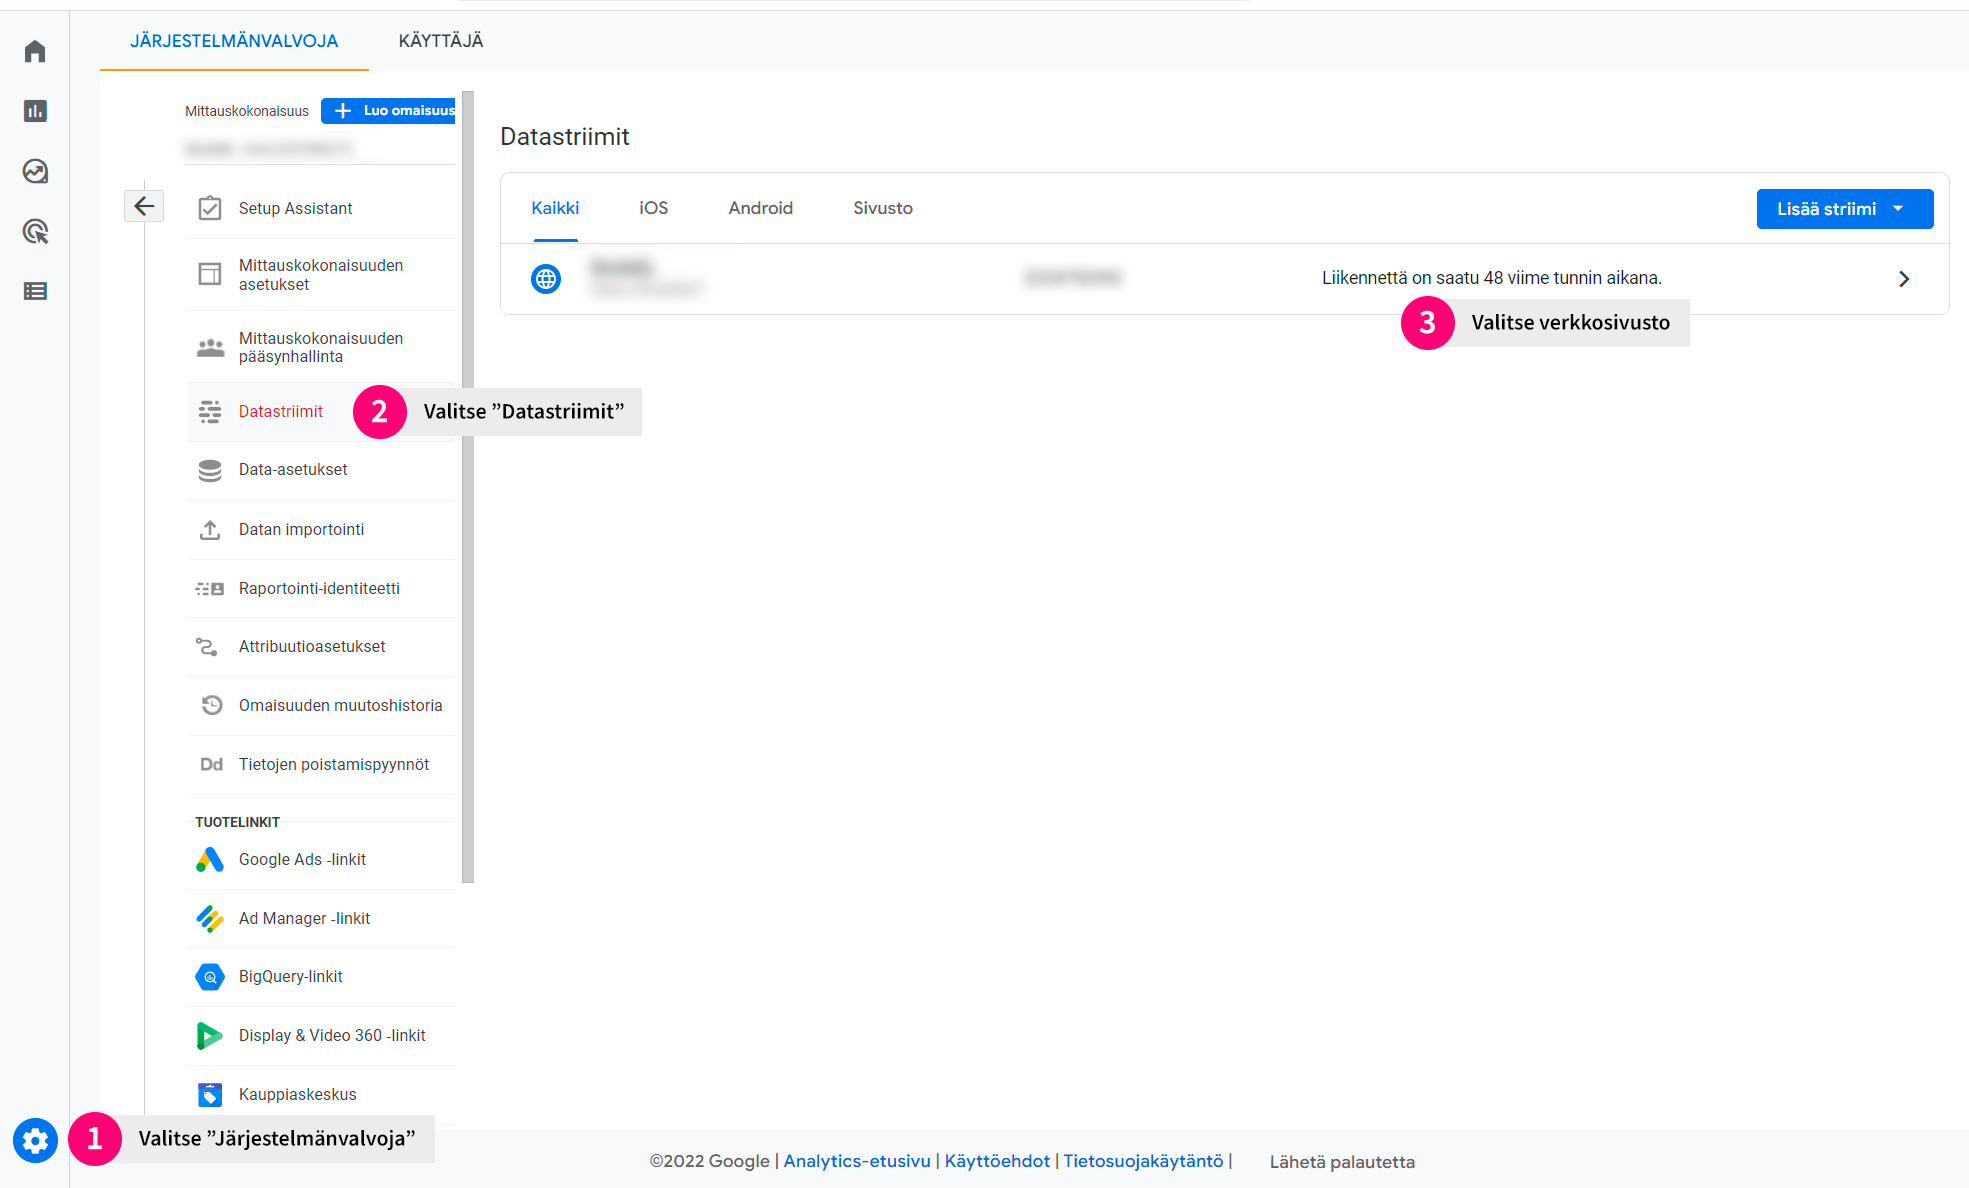The width and height of the screenshot is (1969, 1188).
Task: Open the Configure table icon in left rail
Action: pyautogui.click(x=35, y=291)
